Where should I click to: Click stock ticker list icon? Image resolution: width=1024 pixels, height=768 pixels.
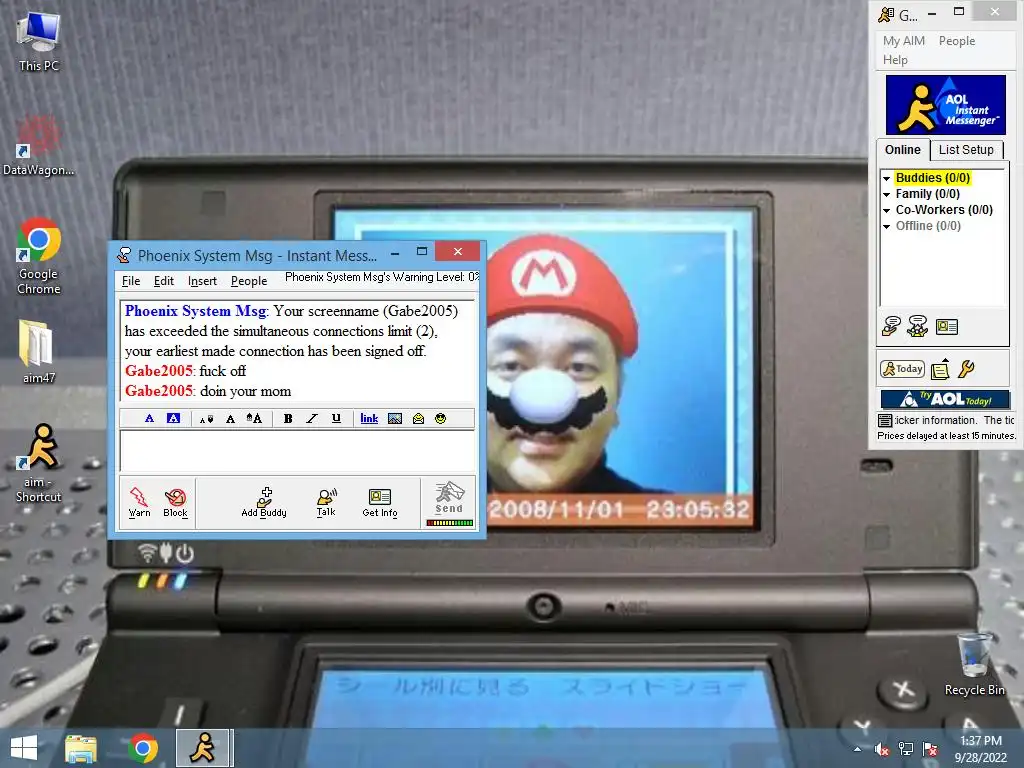[885, 421]
